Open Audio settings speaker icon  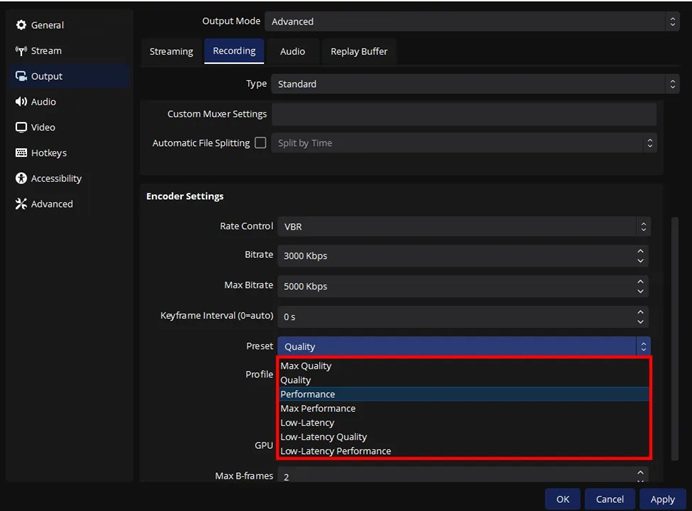pyautogui.click(x=21, y=102)
